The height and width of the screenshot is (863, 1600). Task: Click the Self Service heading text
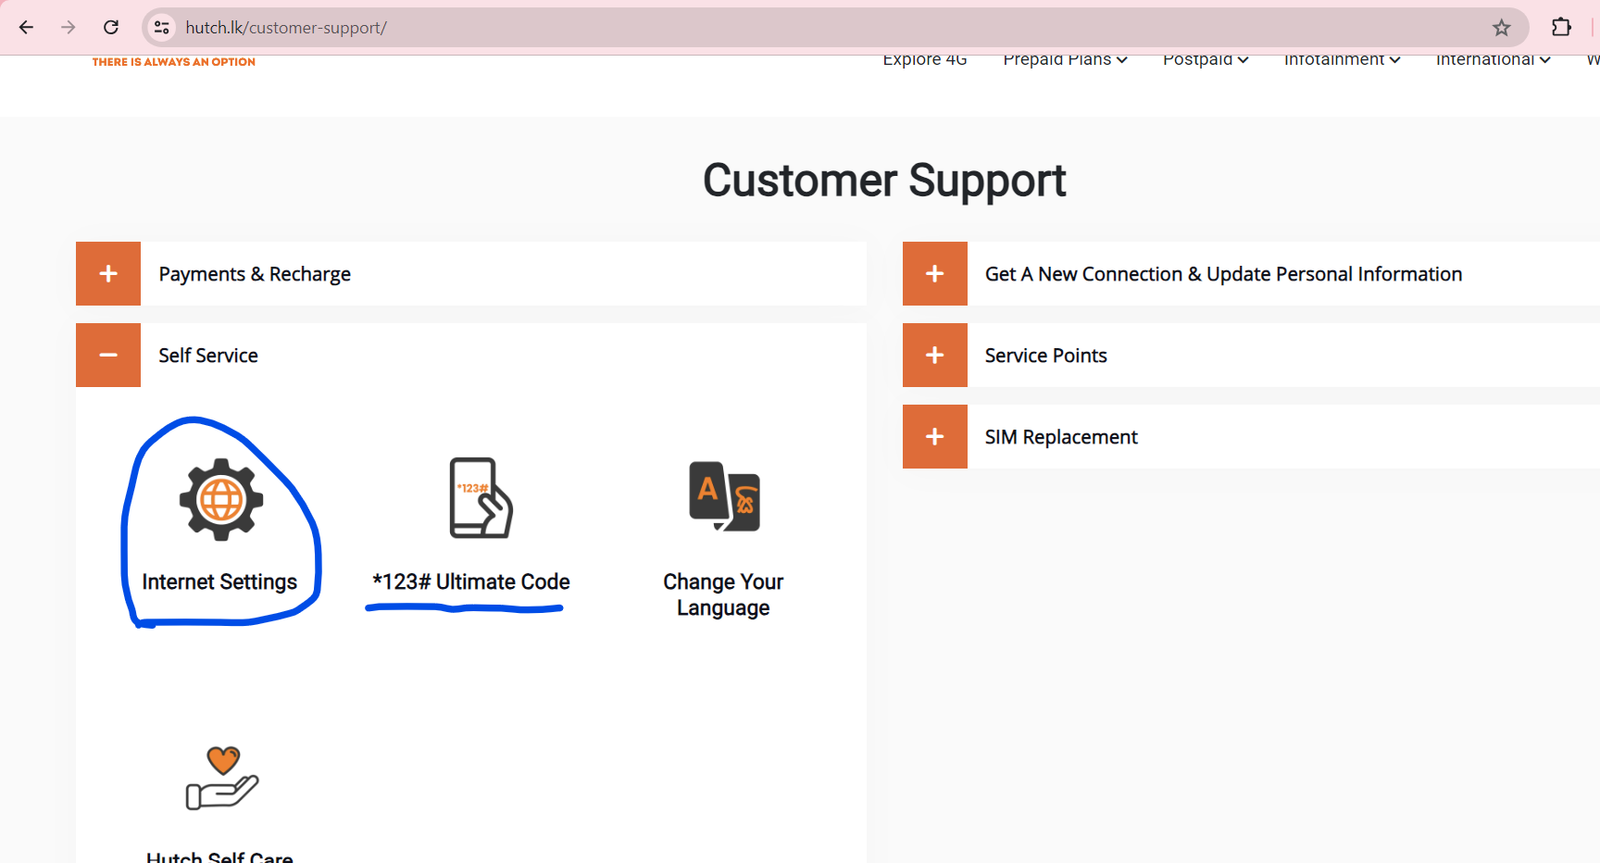(x=208, y=355)
